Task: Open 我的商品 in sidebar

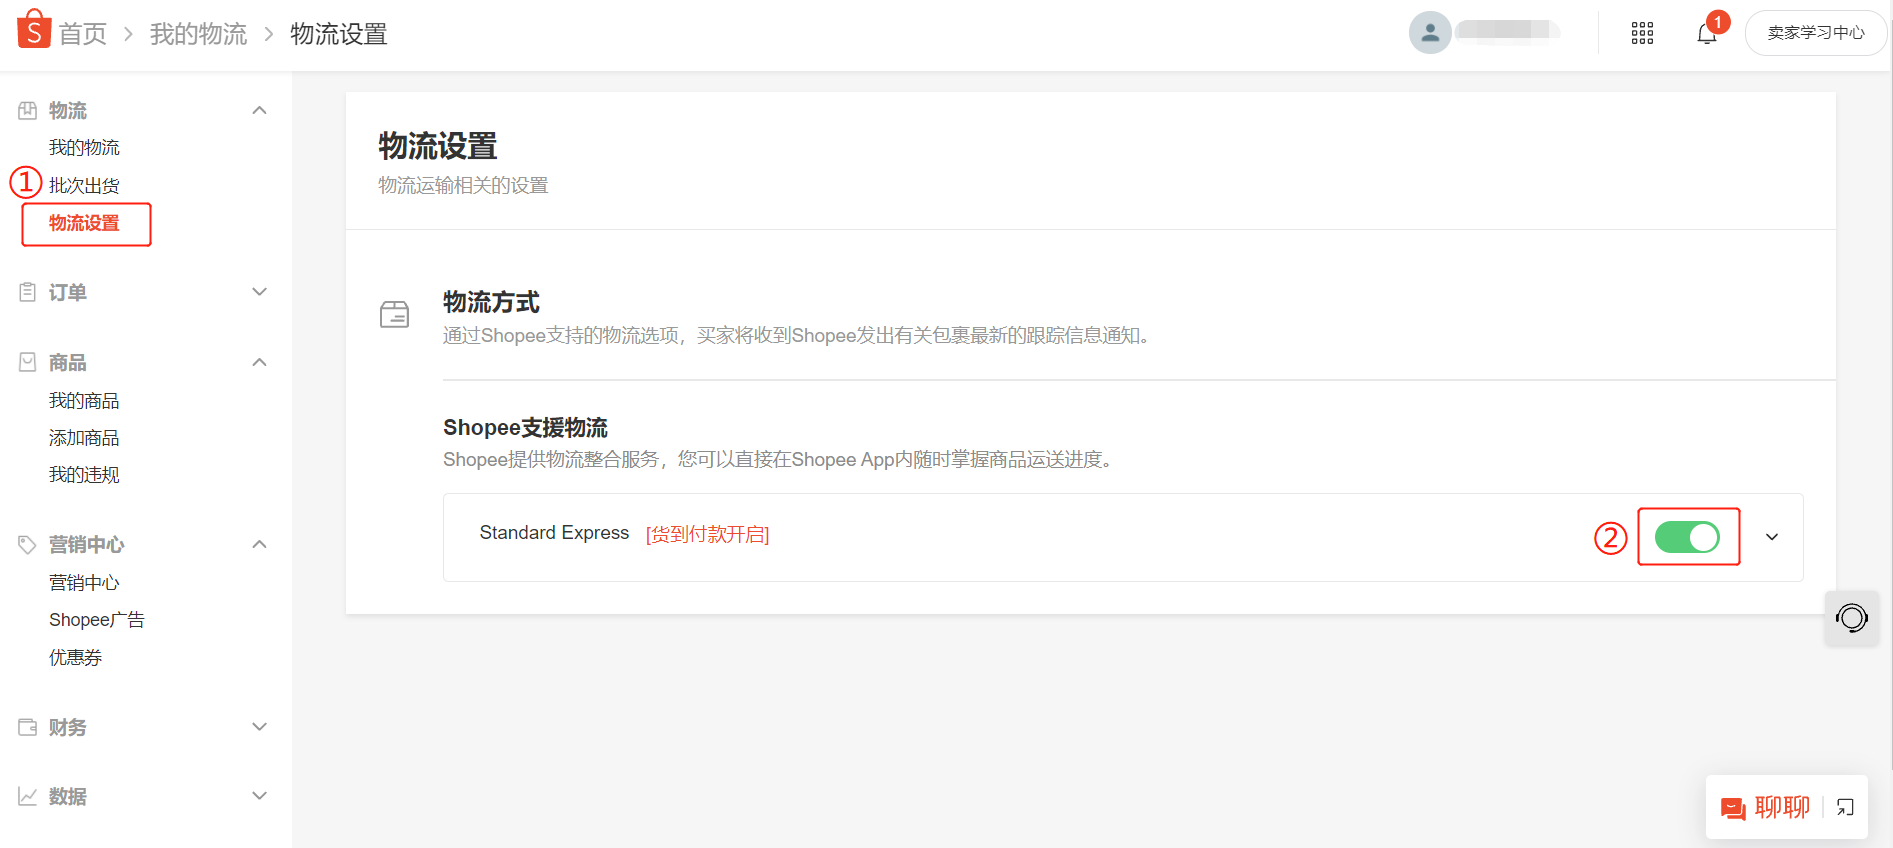Action: pos(84,401)
